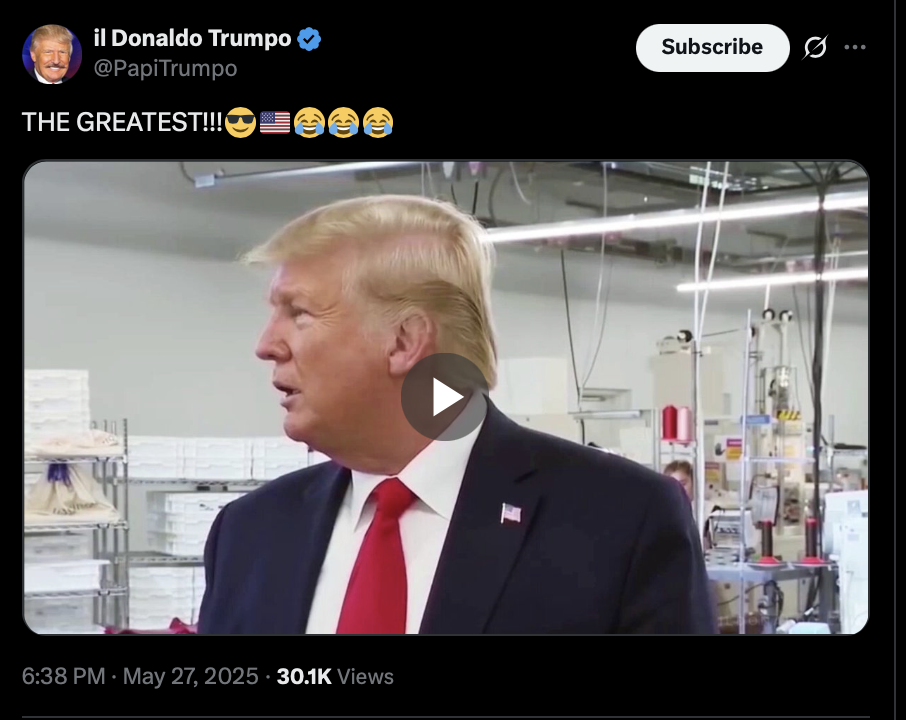Screen dimensions: 906x720
Task: Open il Donaldo Trumpo's profile avatar
Action: click(x=51, y=54)
